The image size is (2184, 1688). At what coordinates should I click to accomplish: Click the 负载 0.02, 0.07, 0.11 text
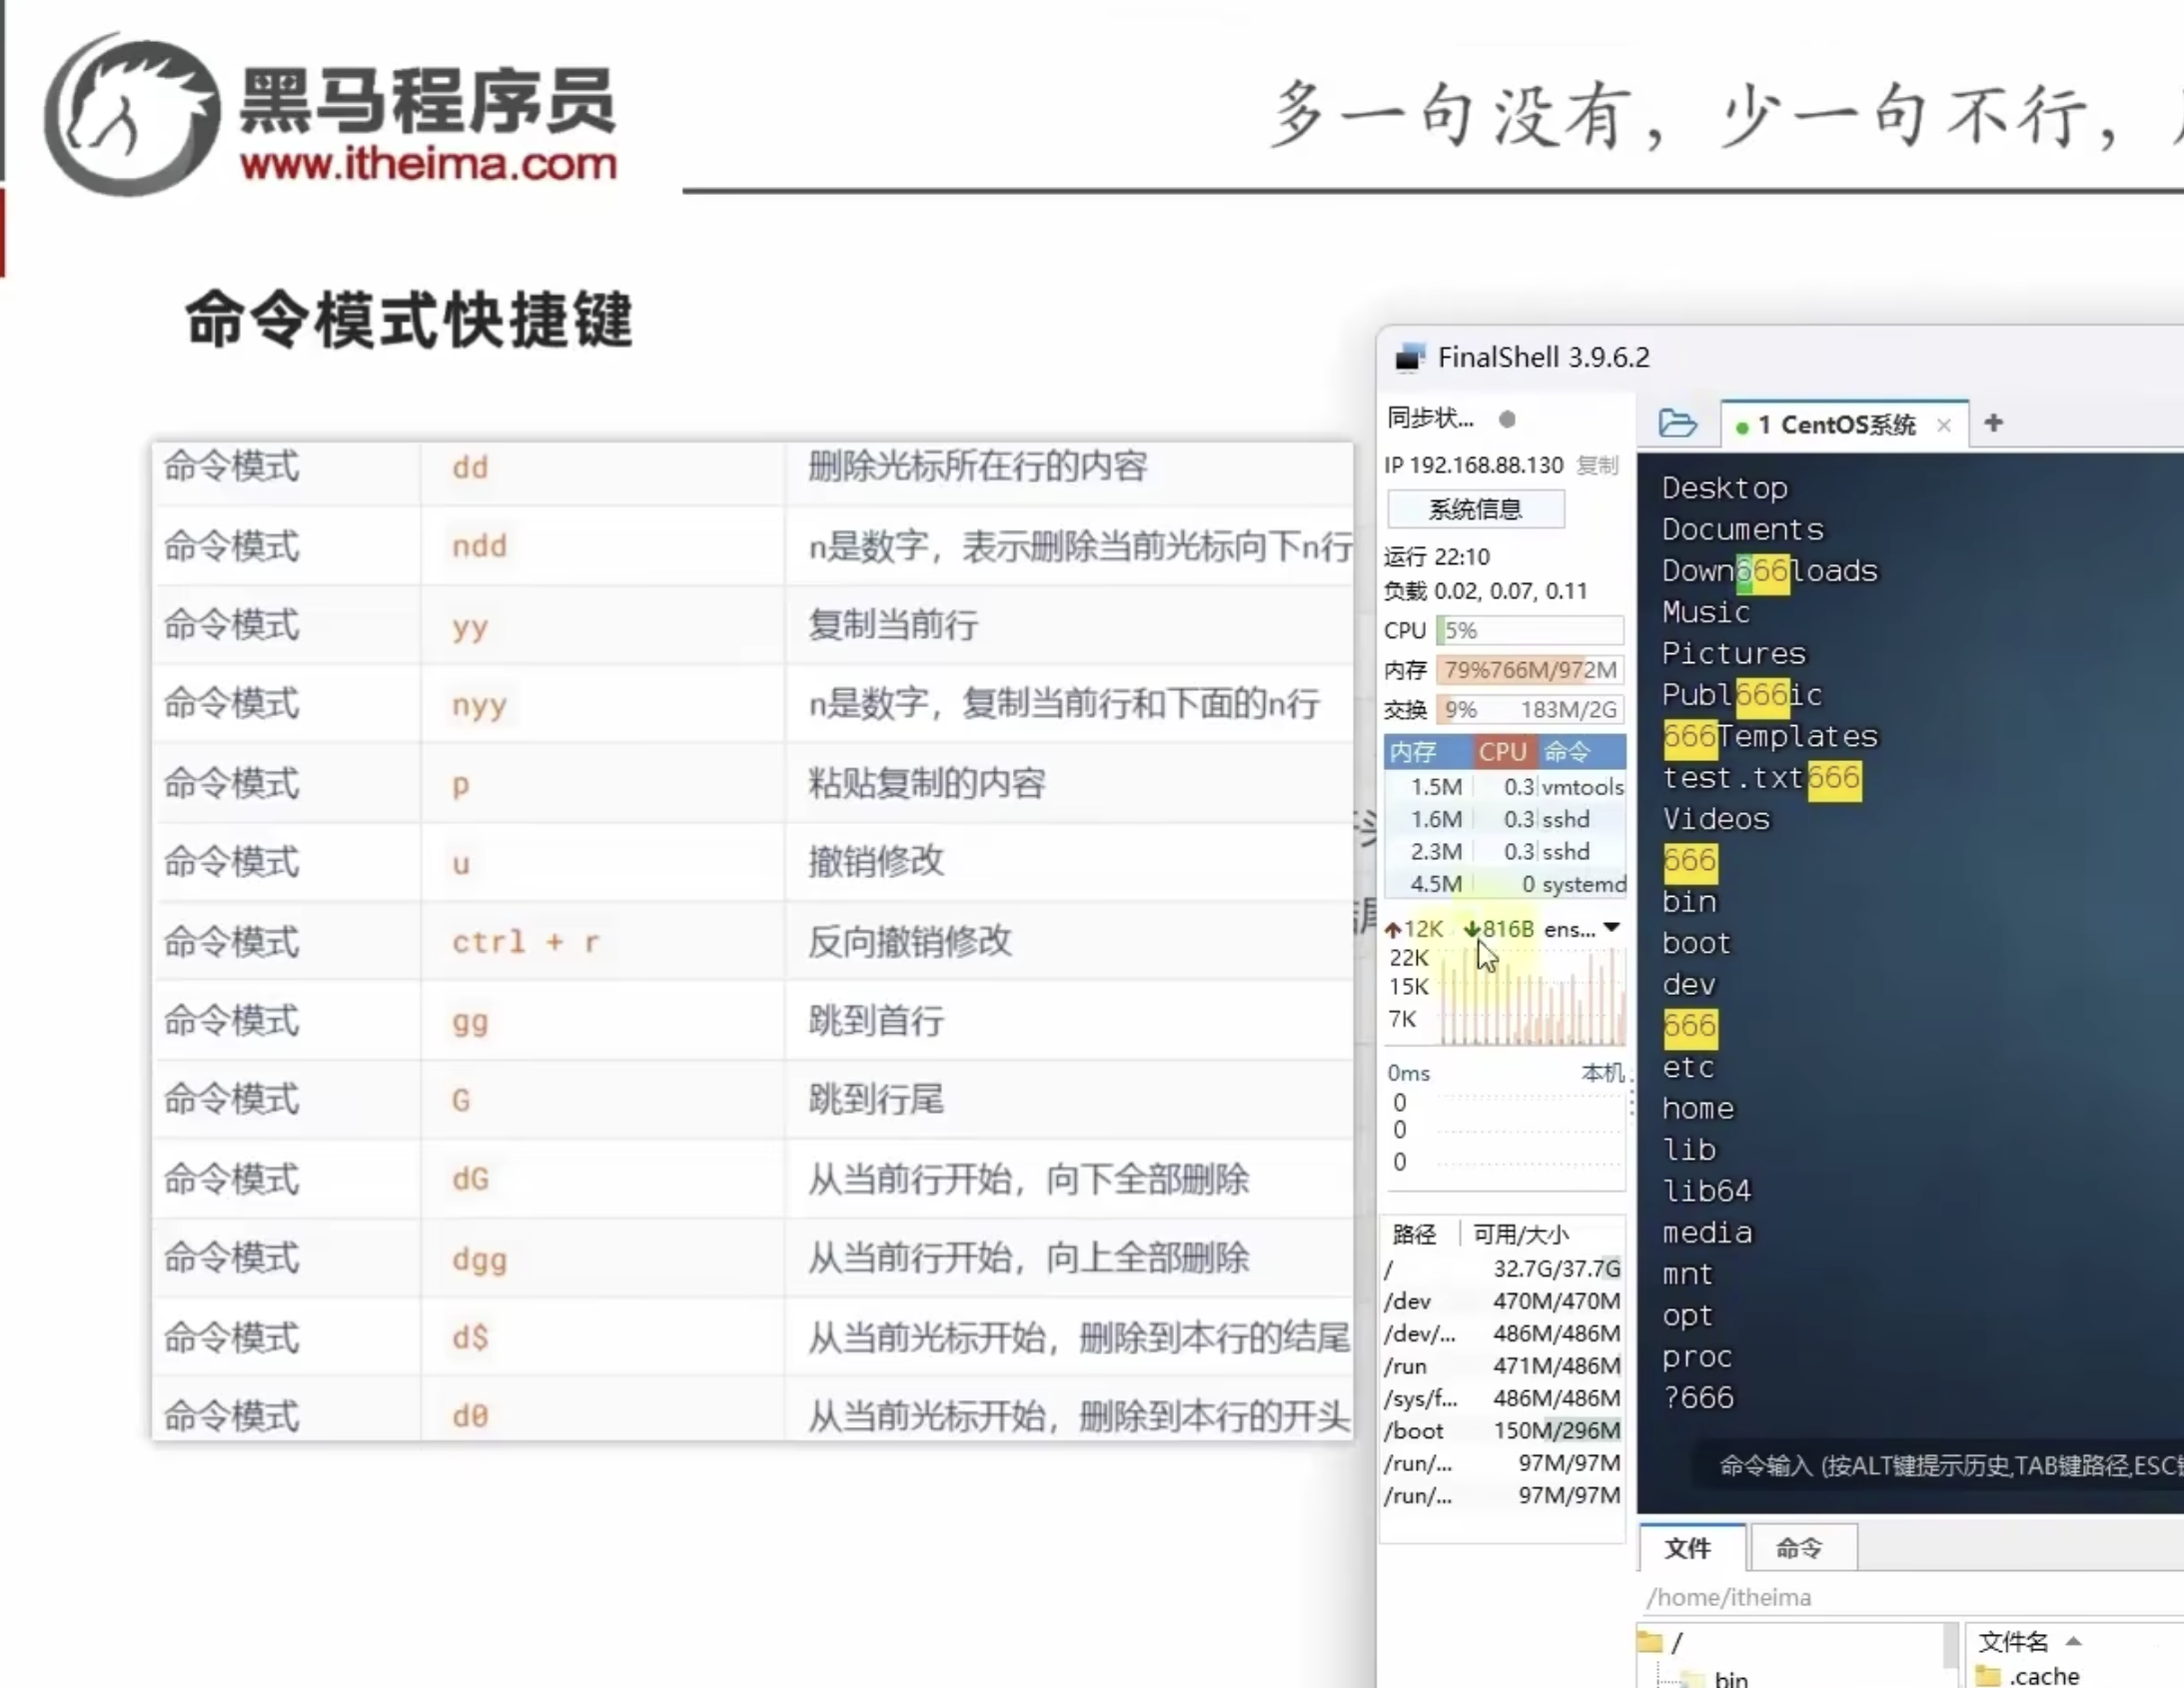1485,591
